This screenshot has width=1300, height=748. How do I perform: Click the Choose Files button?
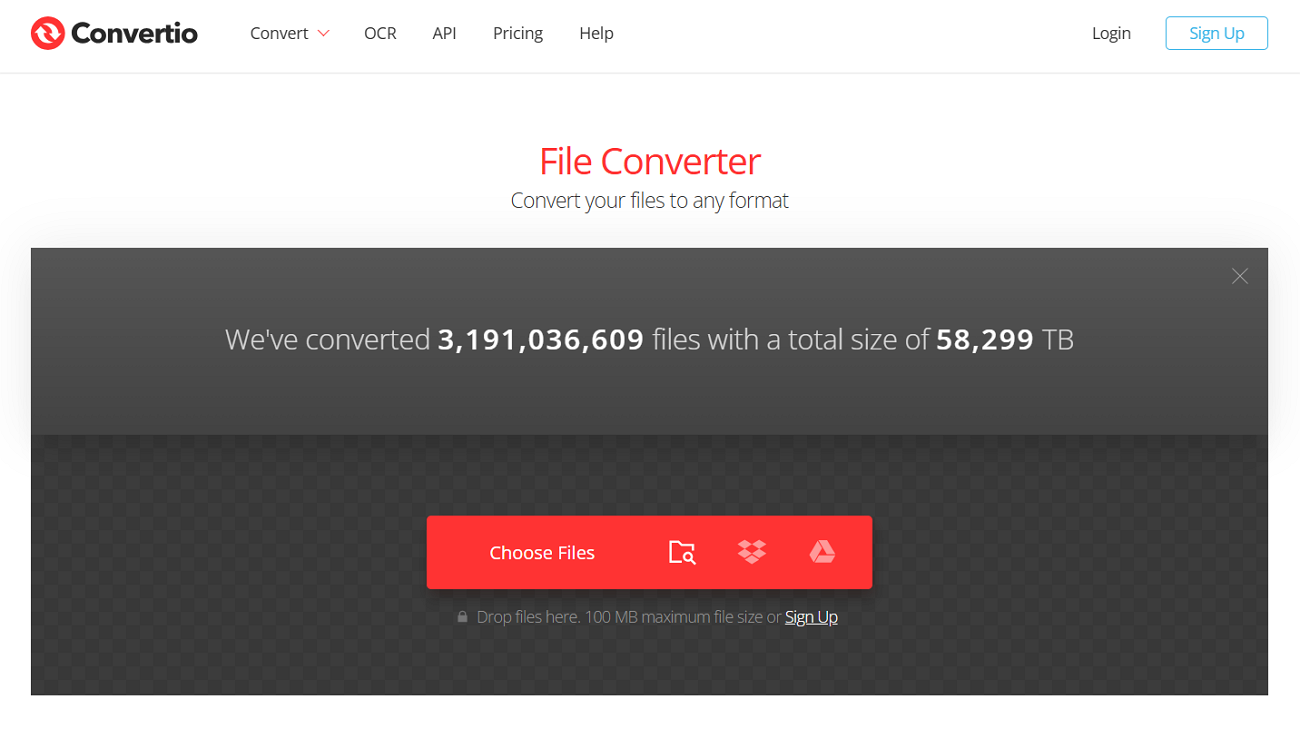tap(542, 552)
